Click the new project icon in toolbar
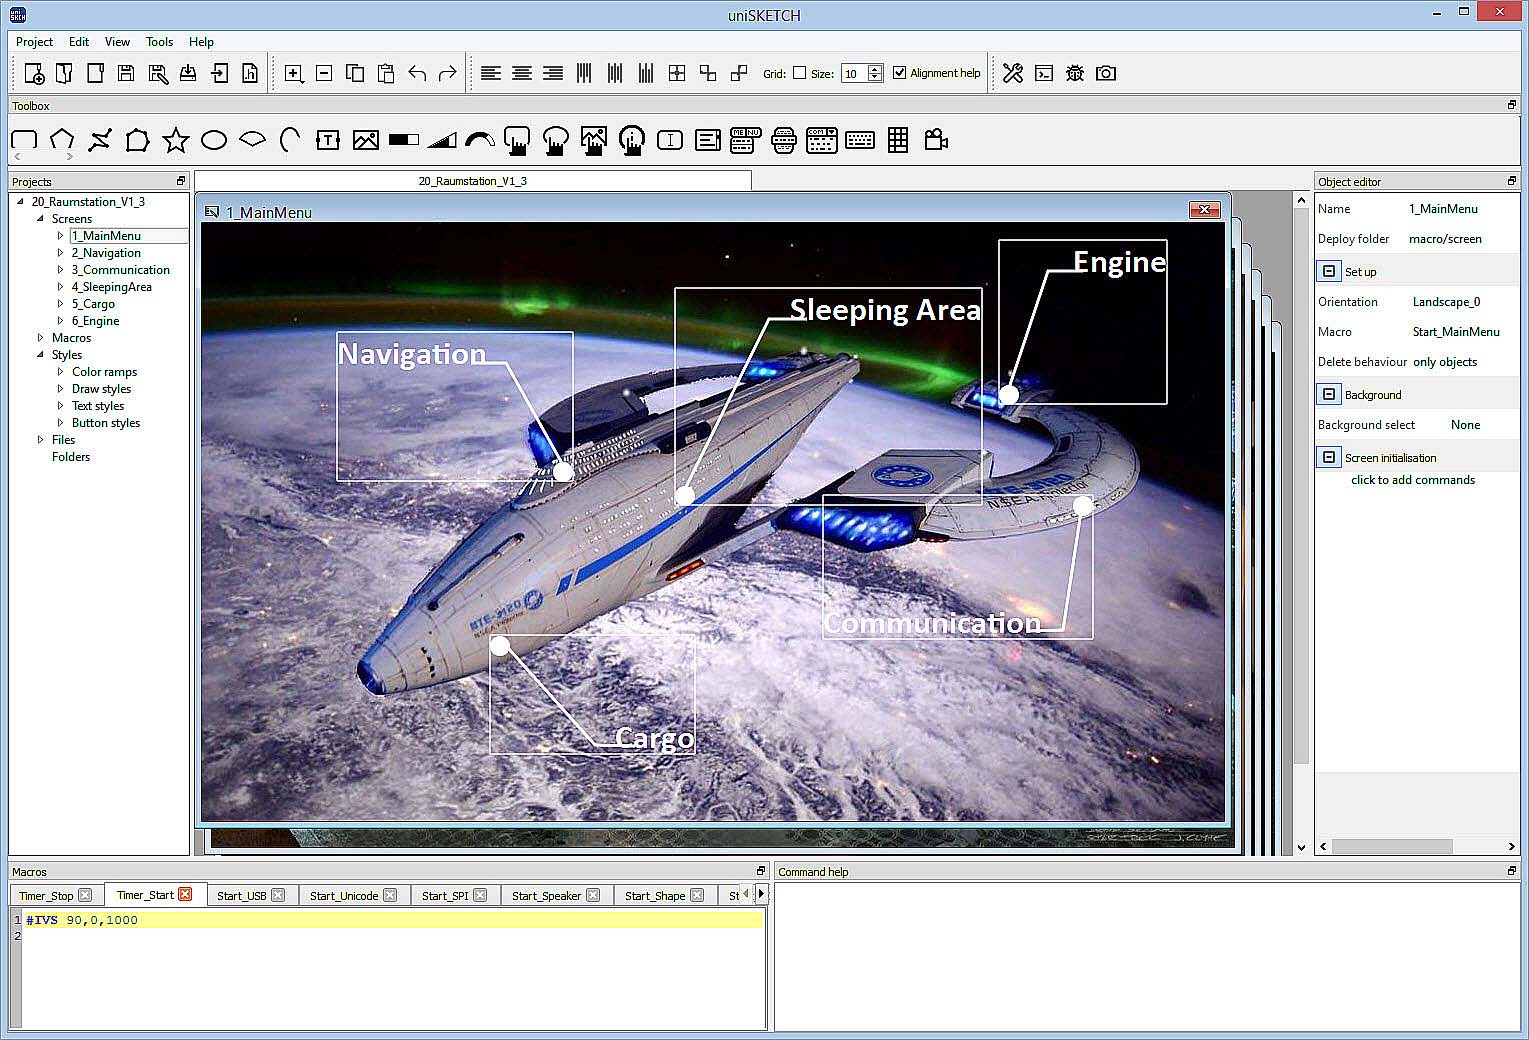 (x=34, y=73)
